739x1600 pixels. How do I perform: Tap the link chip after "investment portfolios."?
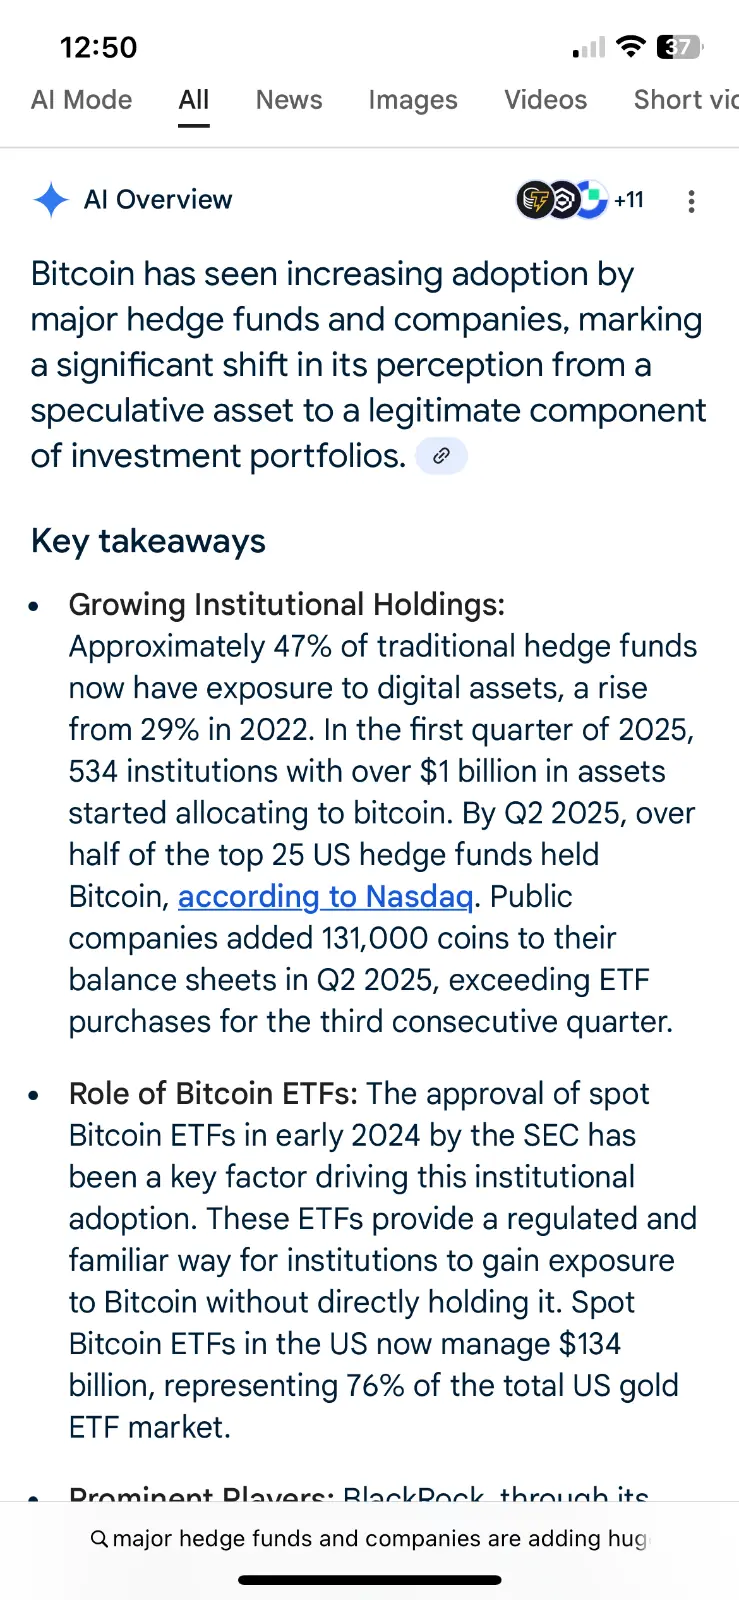click(441, 456)
